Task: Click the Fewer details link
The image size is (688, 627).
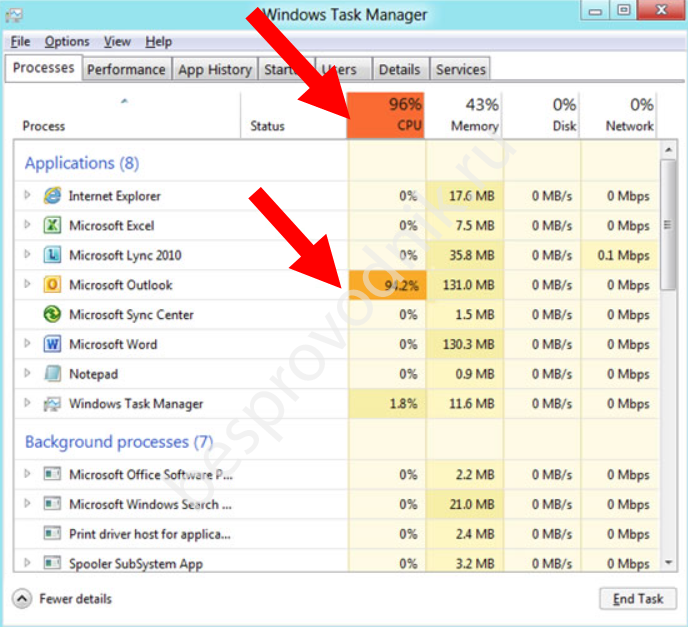Action: point(75,599)
